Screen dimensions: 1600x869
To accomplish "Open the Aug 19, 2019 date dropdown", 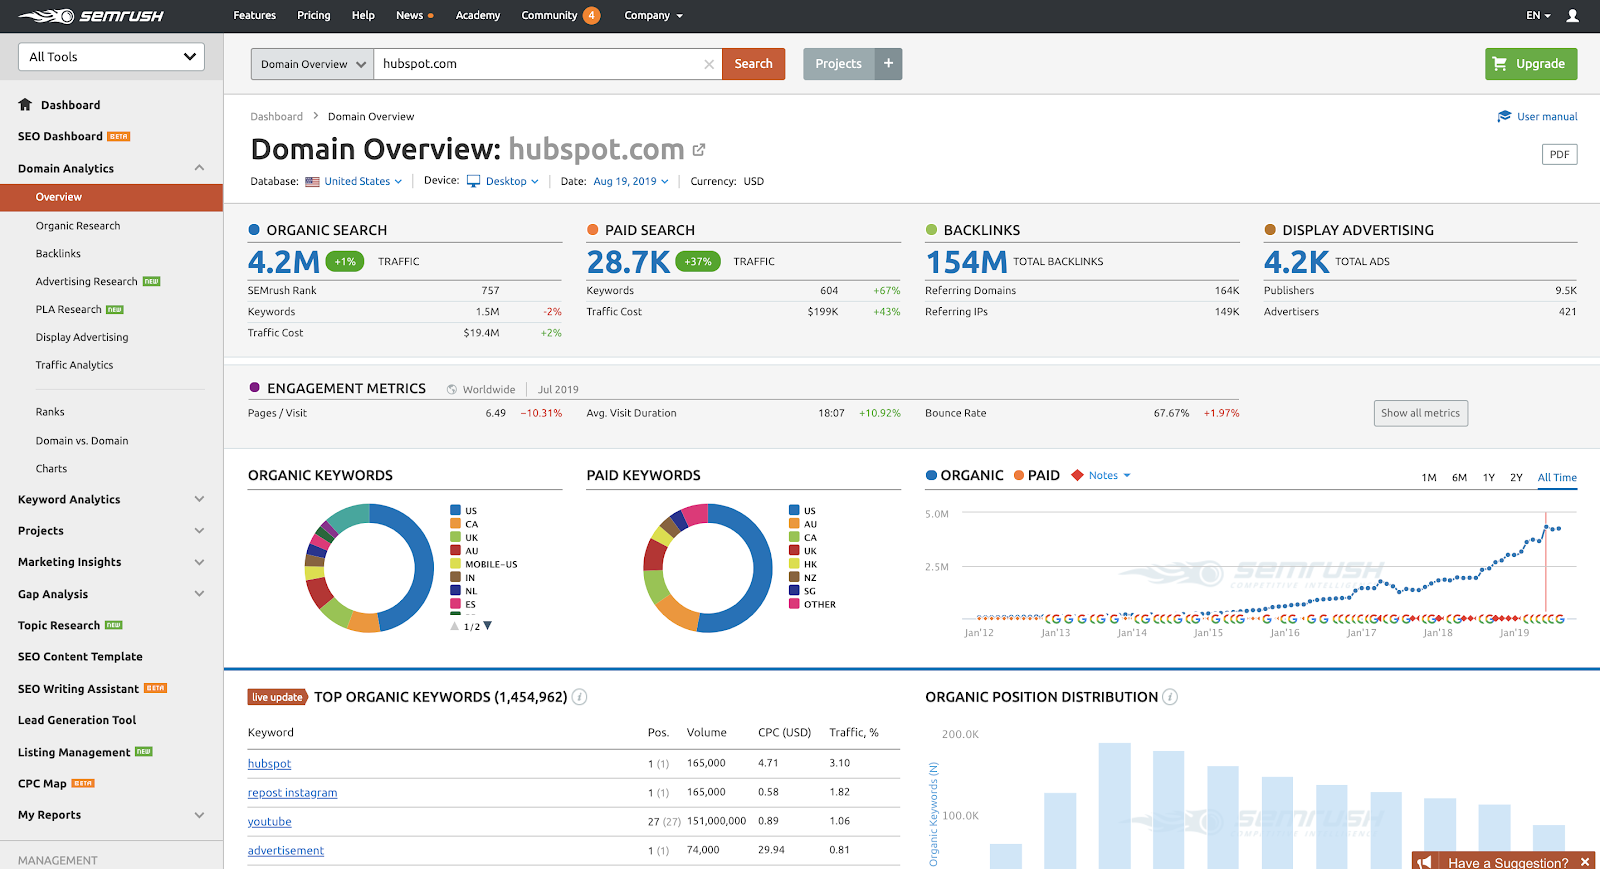I will point(631,182).
